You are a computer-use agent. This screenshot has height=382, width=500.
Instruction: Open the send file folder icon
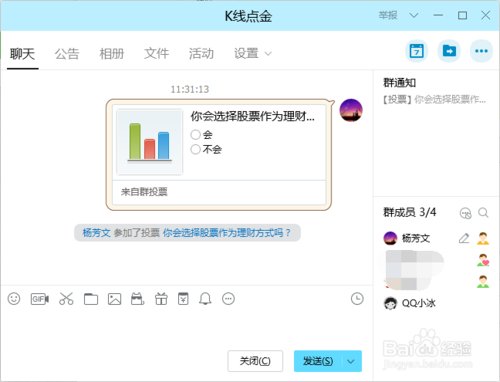point(91,299)
